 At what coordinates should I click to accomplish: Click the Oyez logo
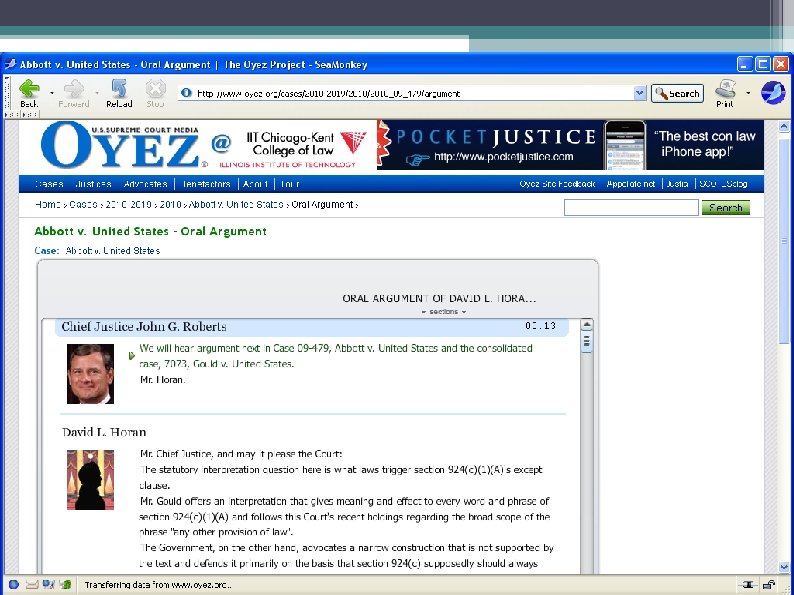click(120, 145)
